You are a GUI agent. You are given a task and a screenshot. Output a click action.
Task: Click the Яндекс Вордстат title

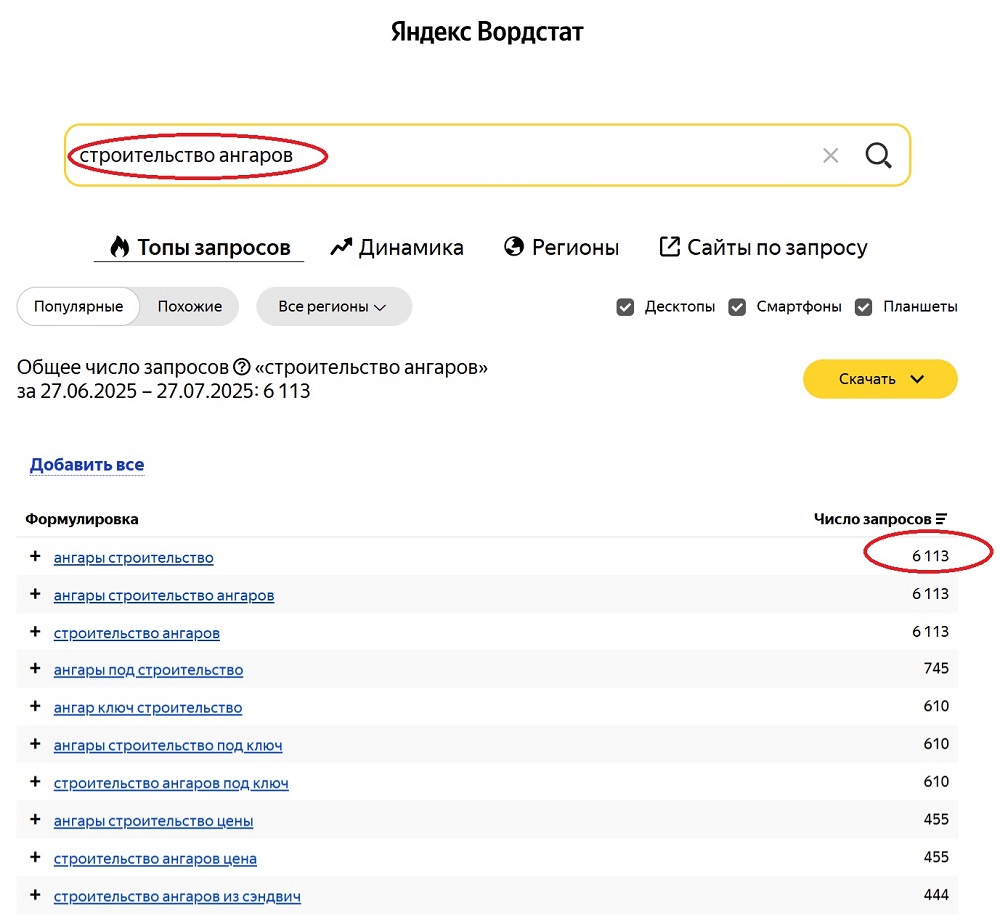[x=487, y=31]
